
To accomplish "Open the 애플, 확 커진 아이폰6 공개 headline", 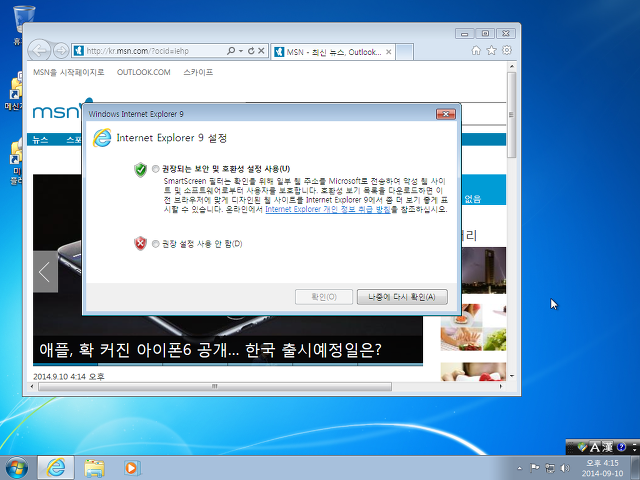I will coord(210,350).
